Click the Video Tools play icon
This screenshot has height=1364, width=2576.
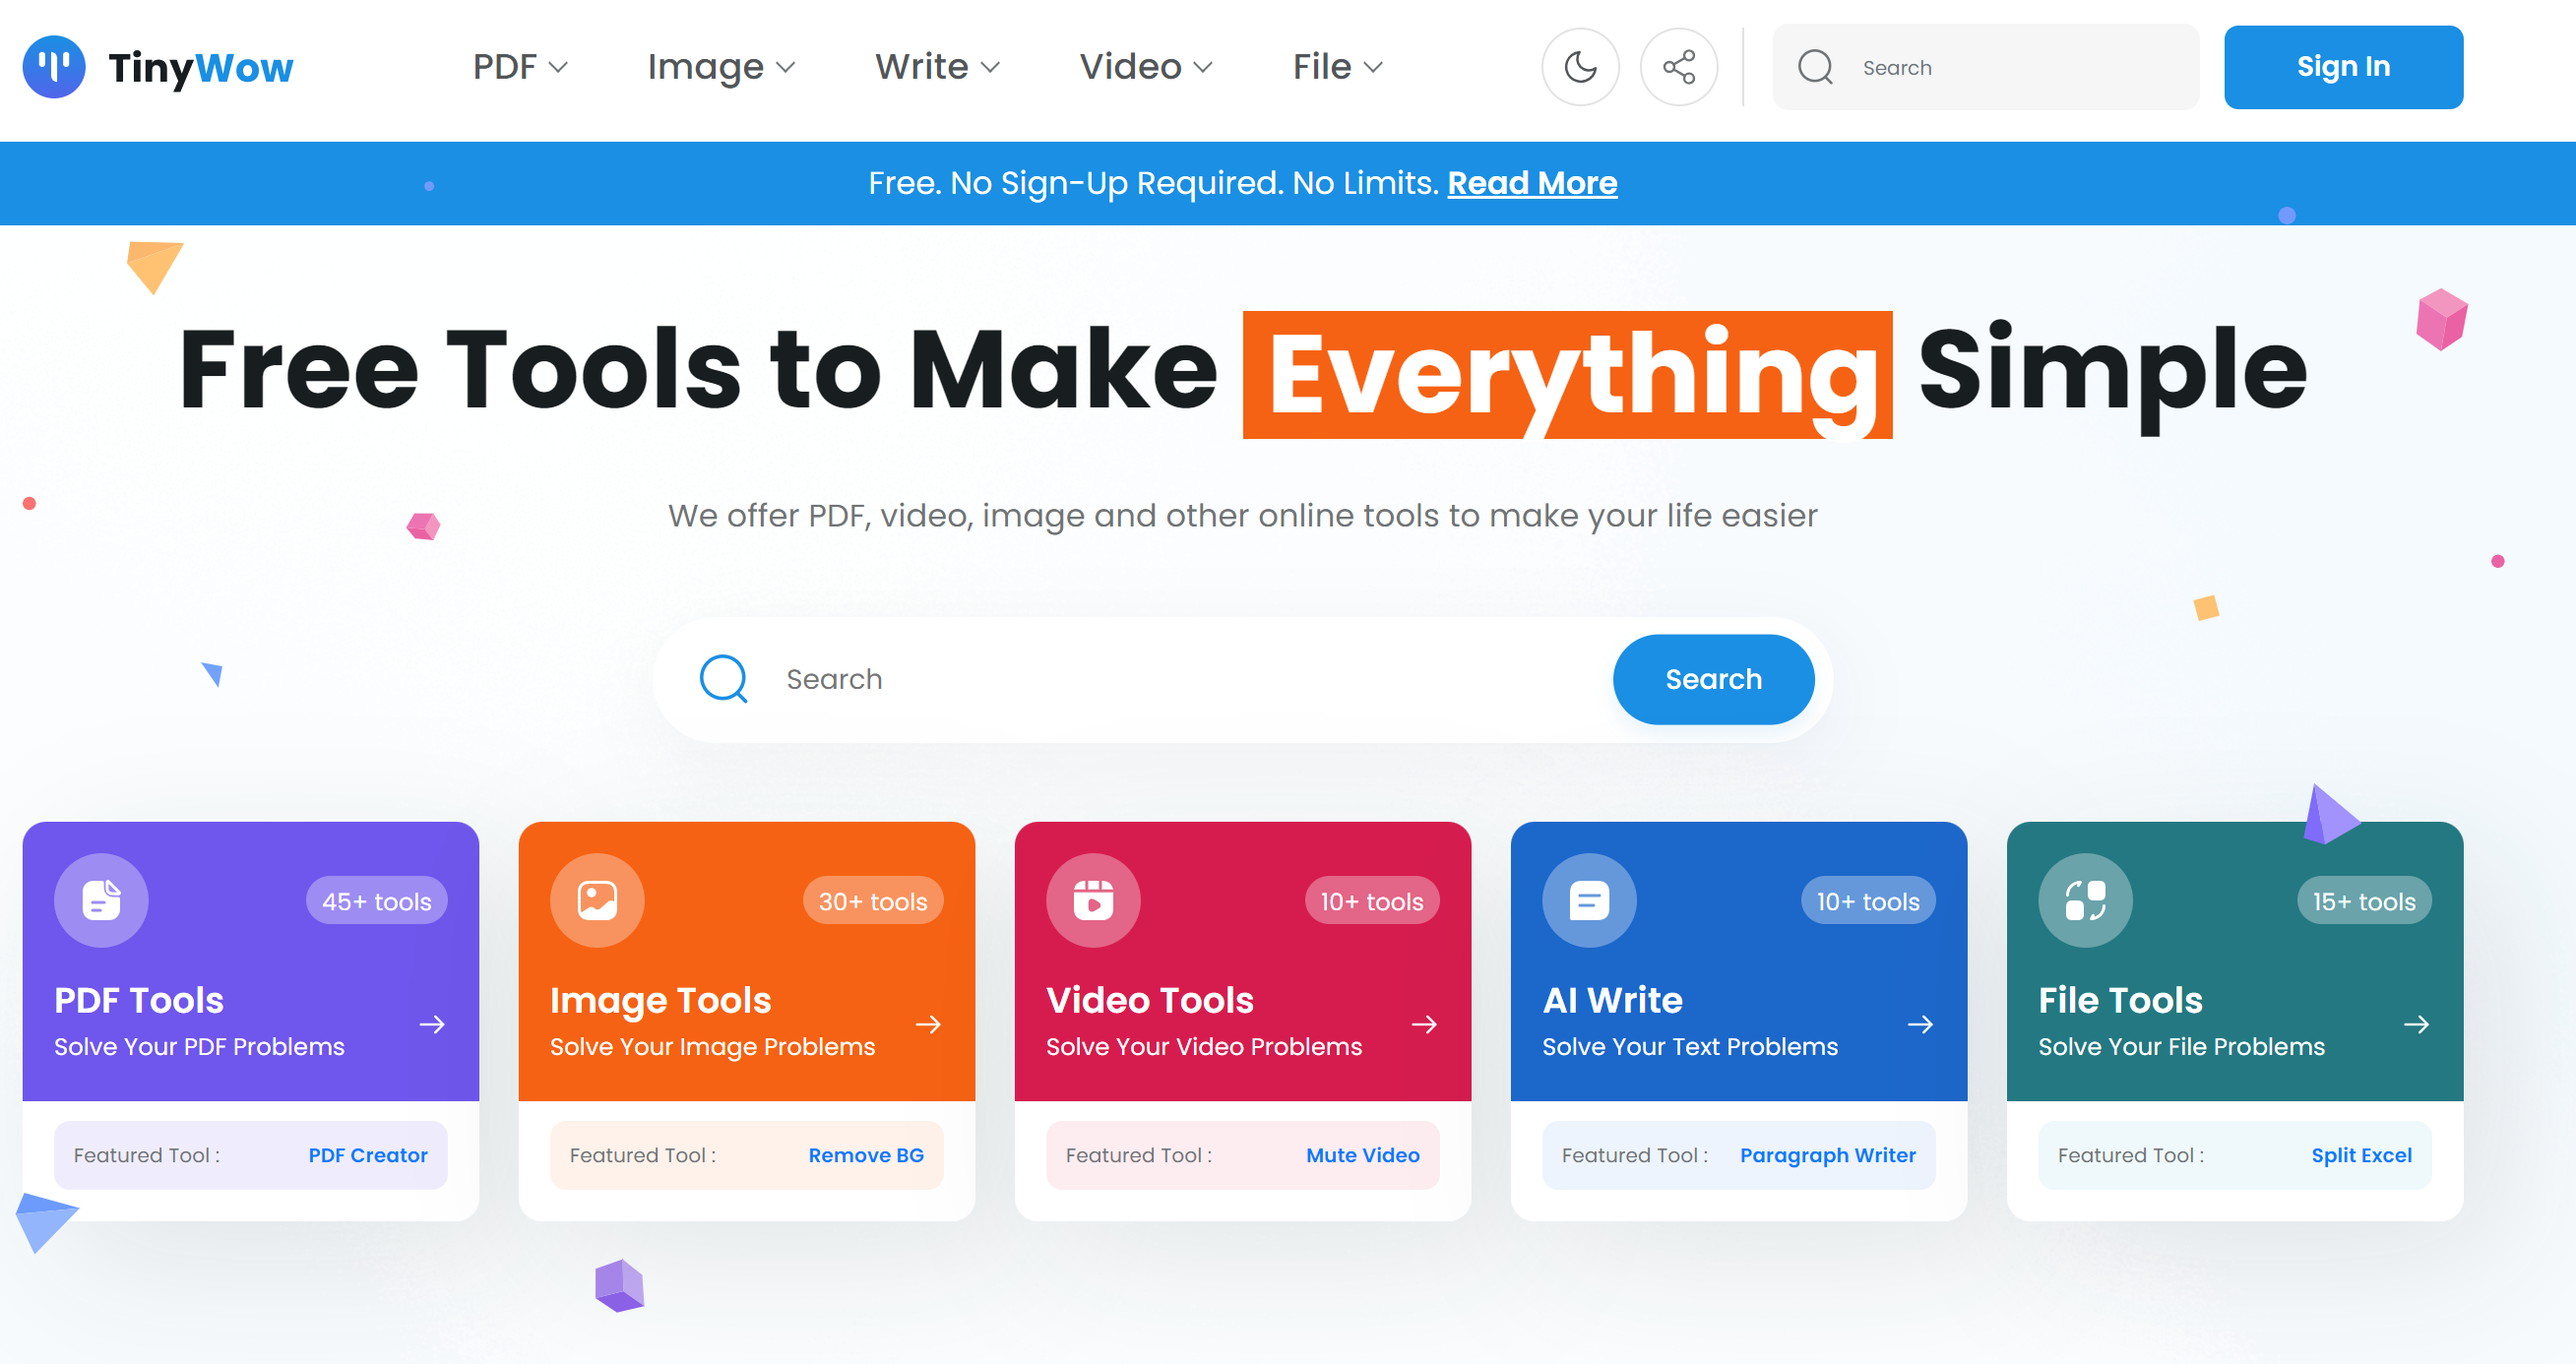(x=1093, y=900)
